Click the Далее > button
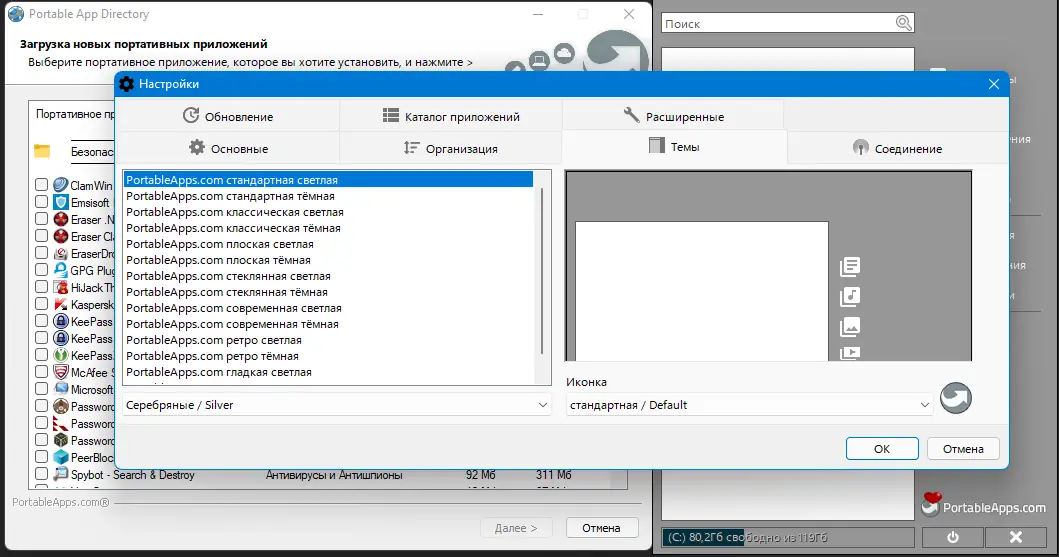 tap(516, 528)
